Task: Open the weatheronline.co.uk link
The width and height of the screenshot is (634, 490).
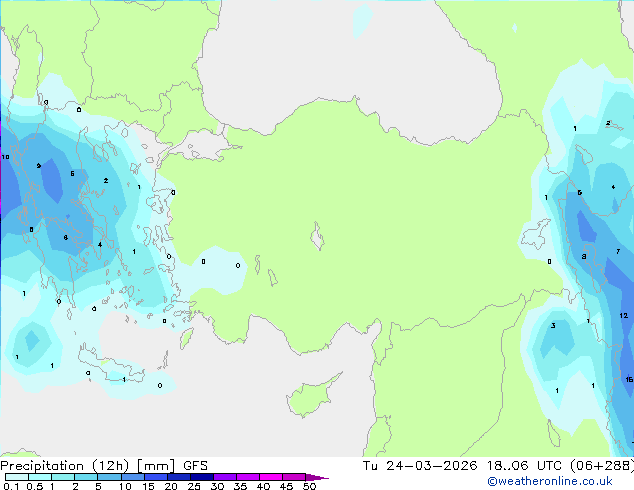Action: click(550, 481)
